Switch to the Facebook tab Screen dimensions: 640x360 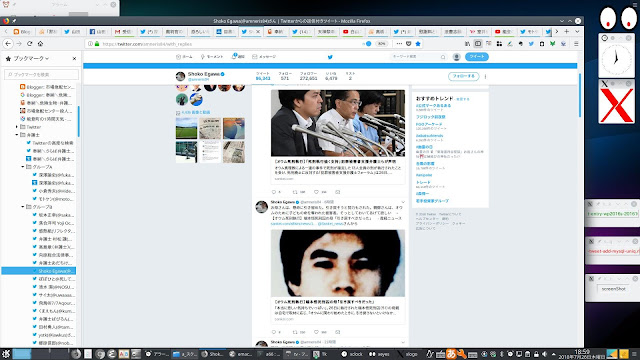click(98, 31)
